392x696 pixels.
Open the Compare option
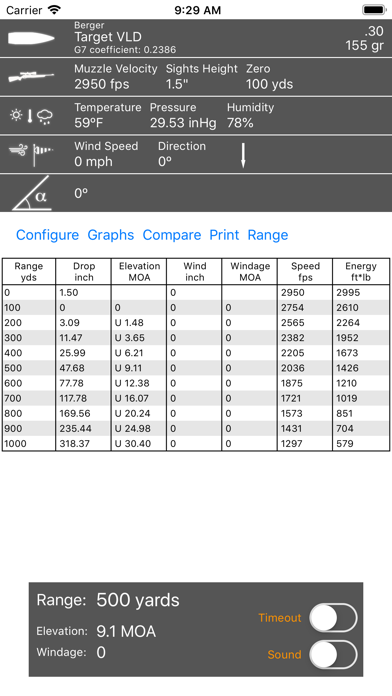click(x=172, y=235)
